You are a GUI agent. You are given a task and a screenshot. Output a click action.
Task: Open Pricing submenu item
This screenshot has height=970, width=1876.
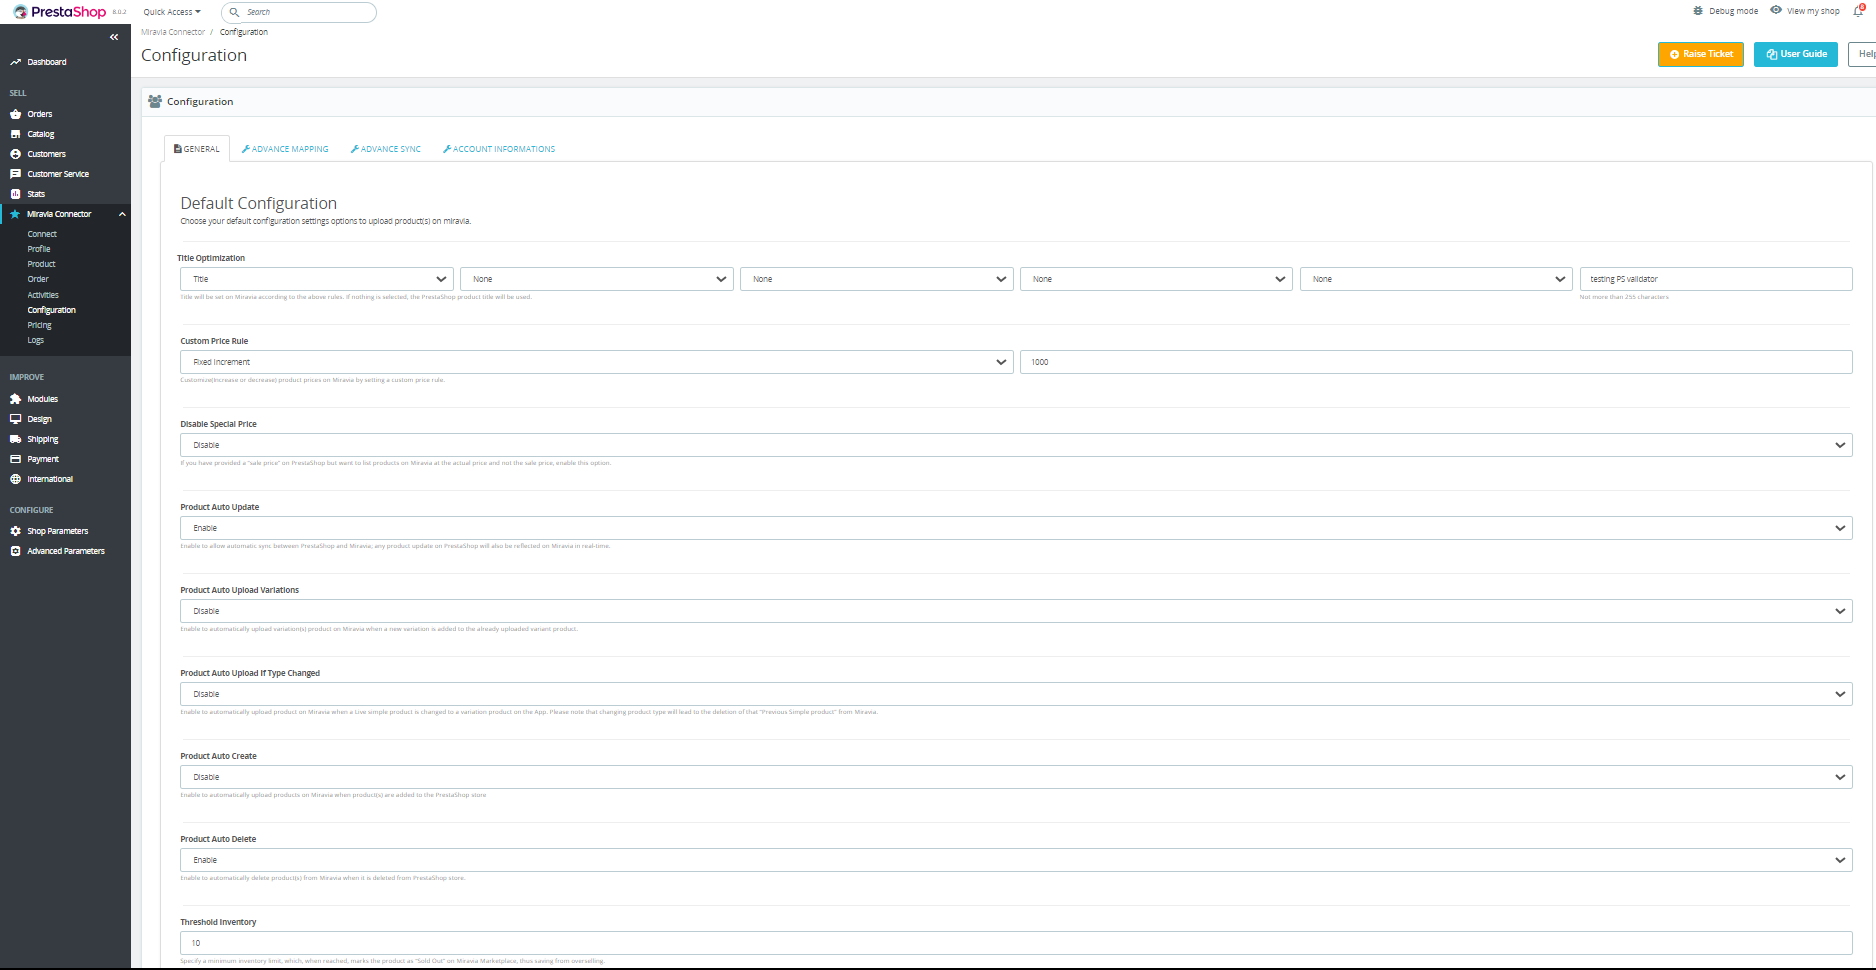[39, 325]
